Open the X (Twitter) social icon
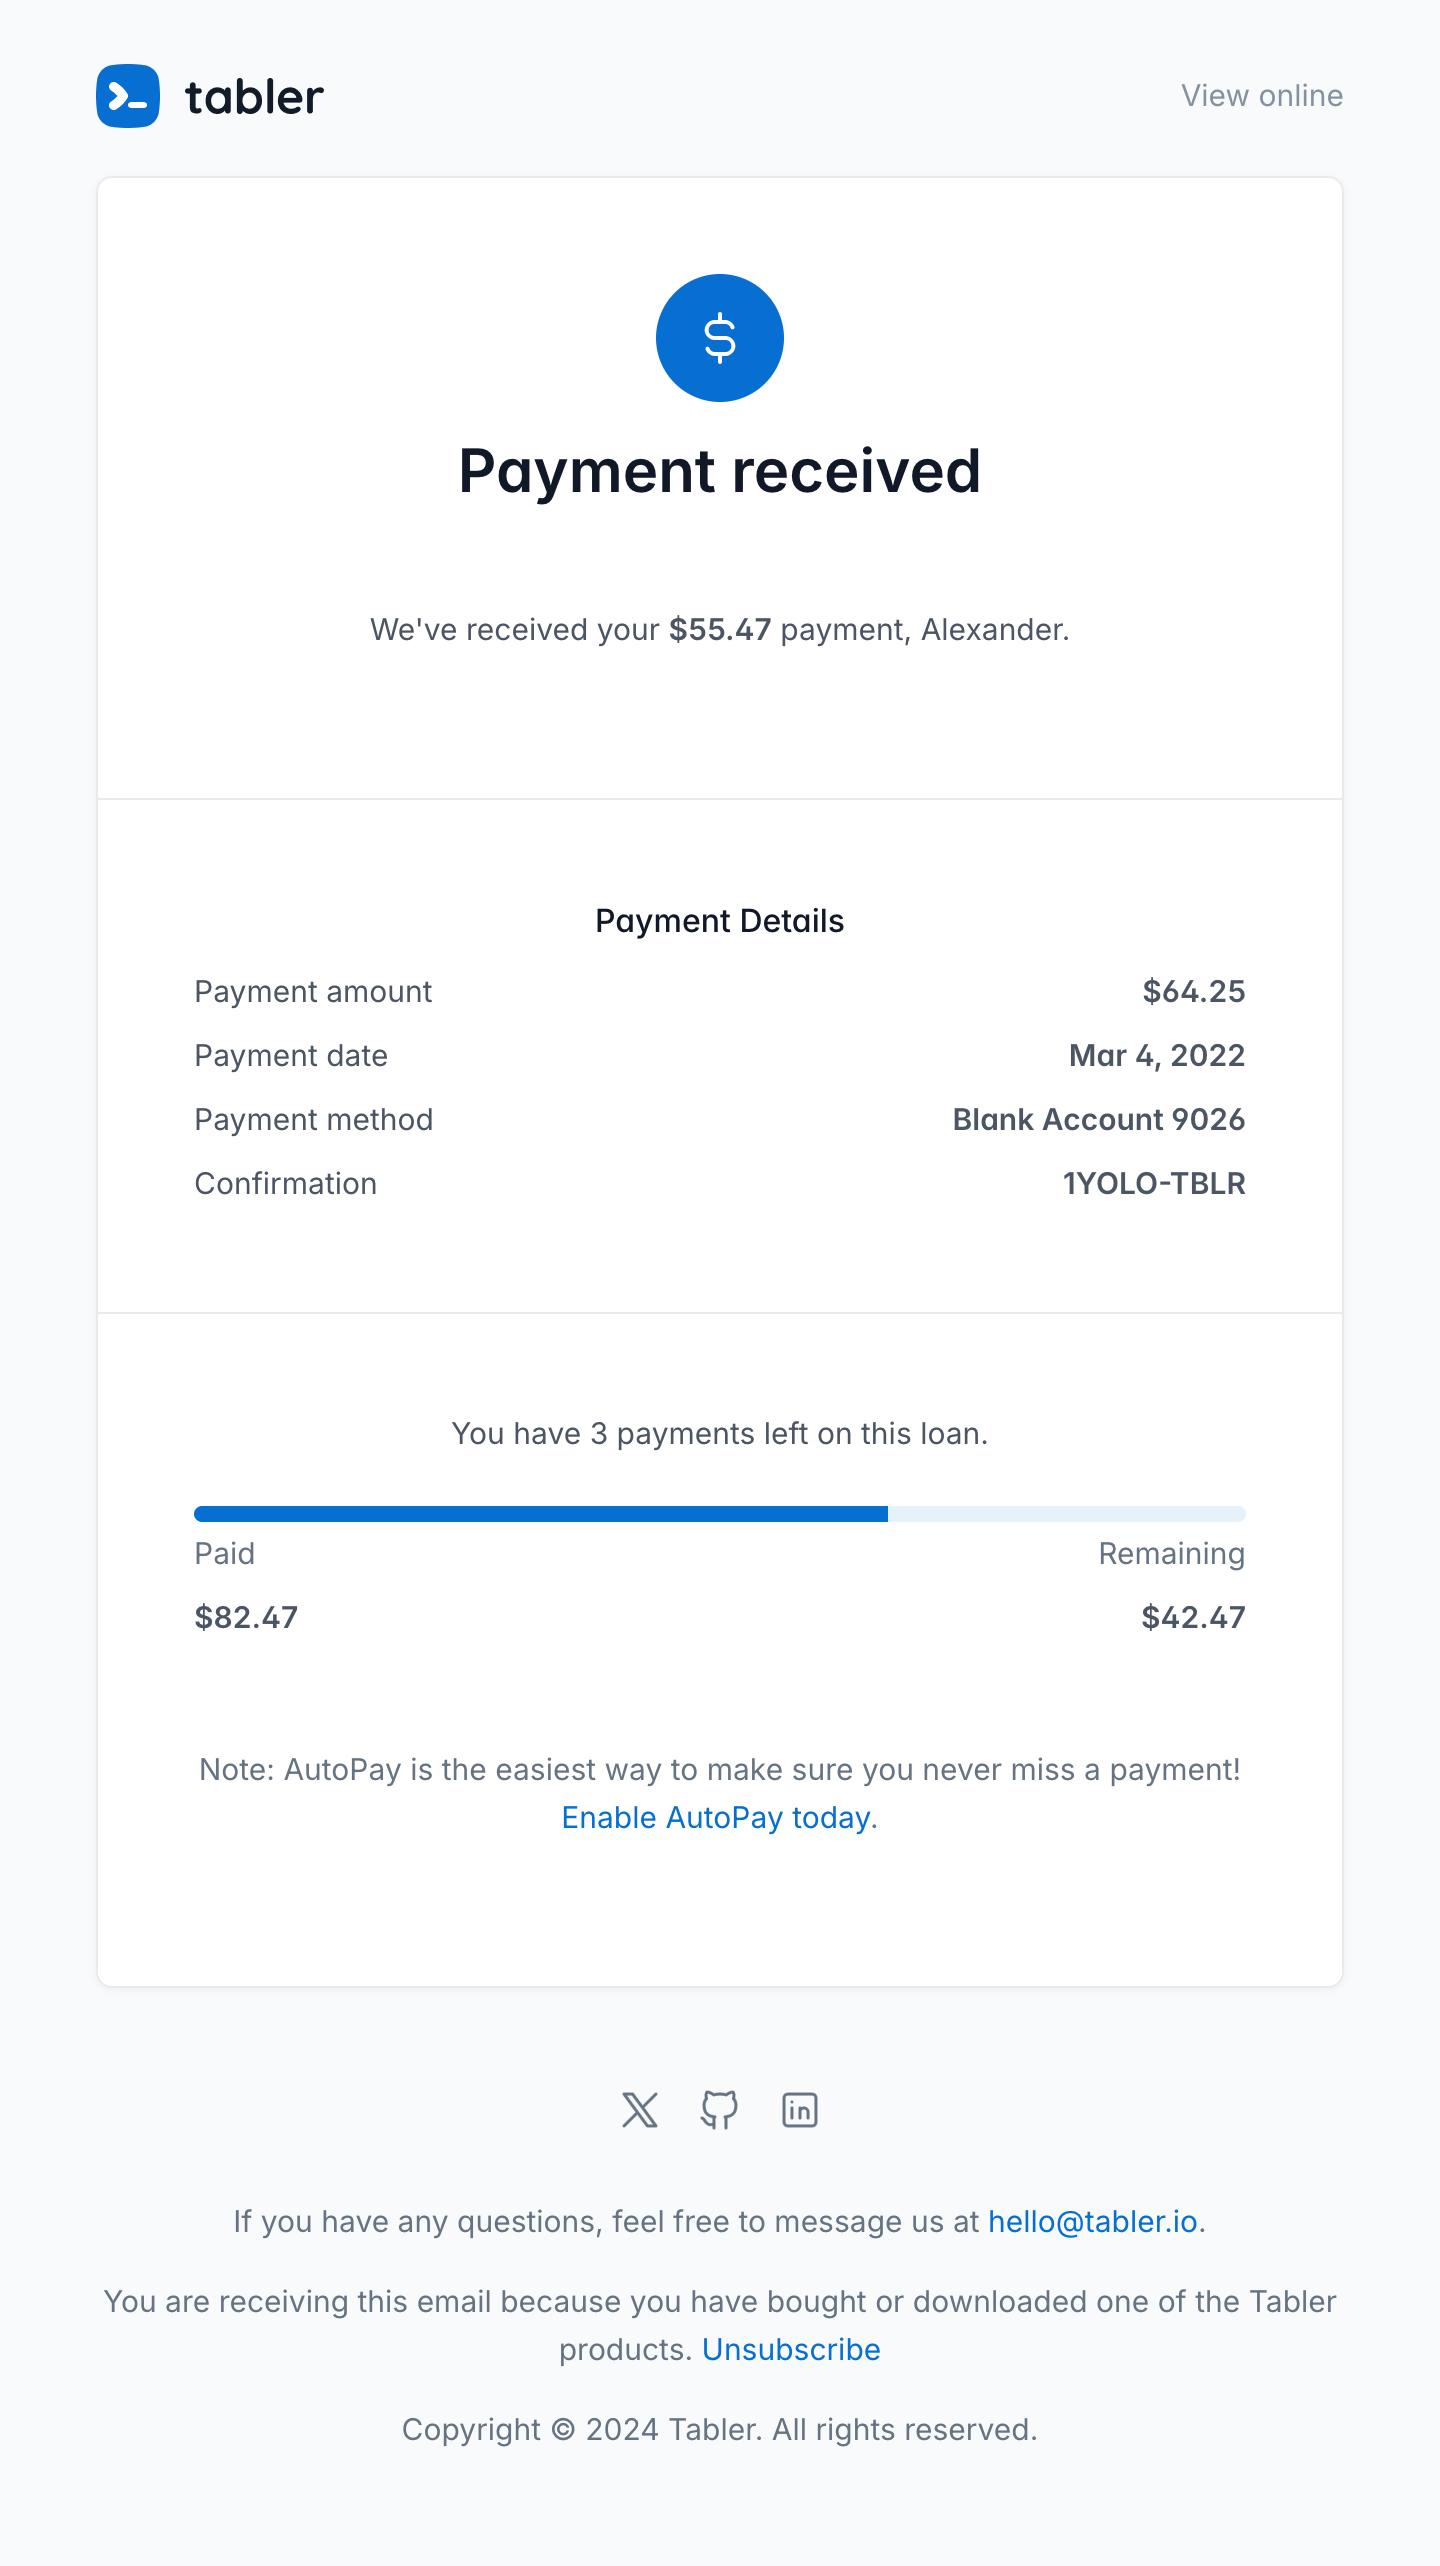The image size is (1440, 2566). (640, 2110)
